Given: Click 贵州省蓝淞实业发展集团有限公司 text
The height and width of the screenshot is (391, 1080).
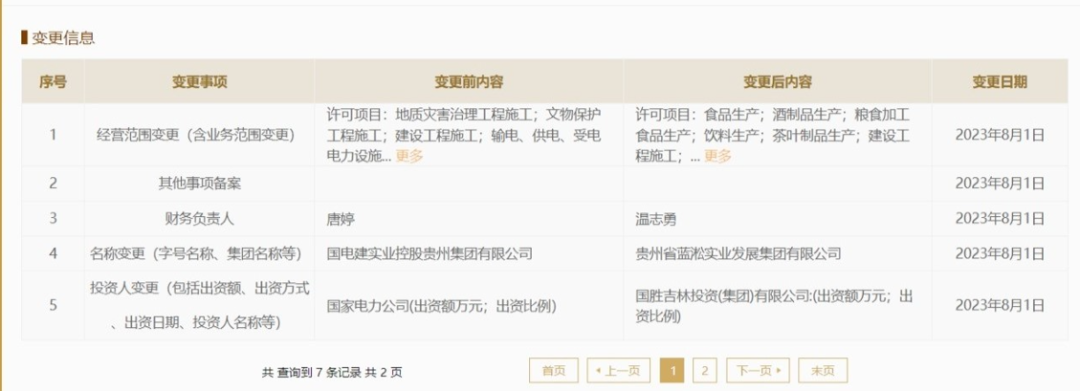Looking at the screenshot, I should click(738, 254).
